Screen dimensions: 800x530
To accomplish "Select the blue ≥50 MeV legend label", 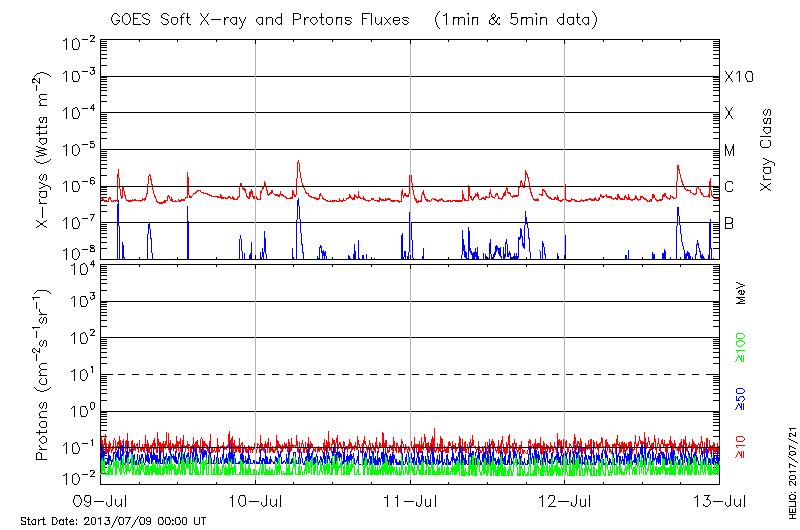I will (742, 398).
